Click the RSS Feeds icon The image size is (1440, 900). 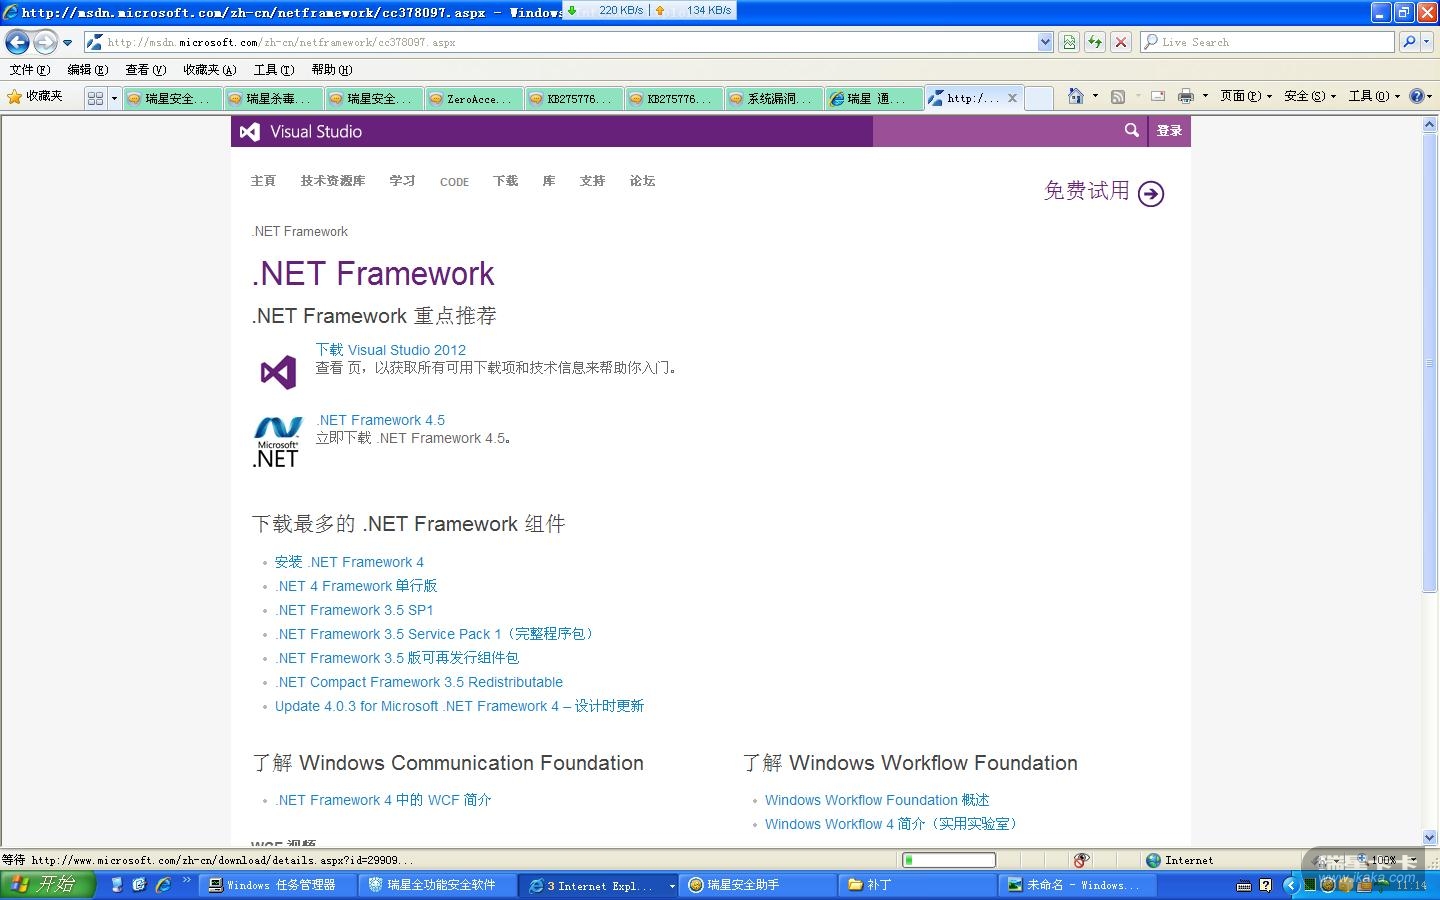[1118, 96]
